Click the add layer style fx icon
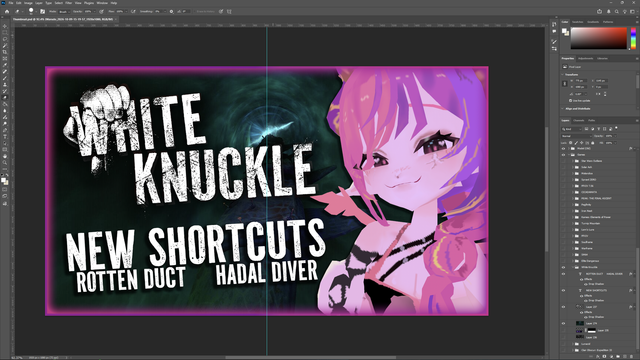 (x=598, y=356)
